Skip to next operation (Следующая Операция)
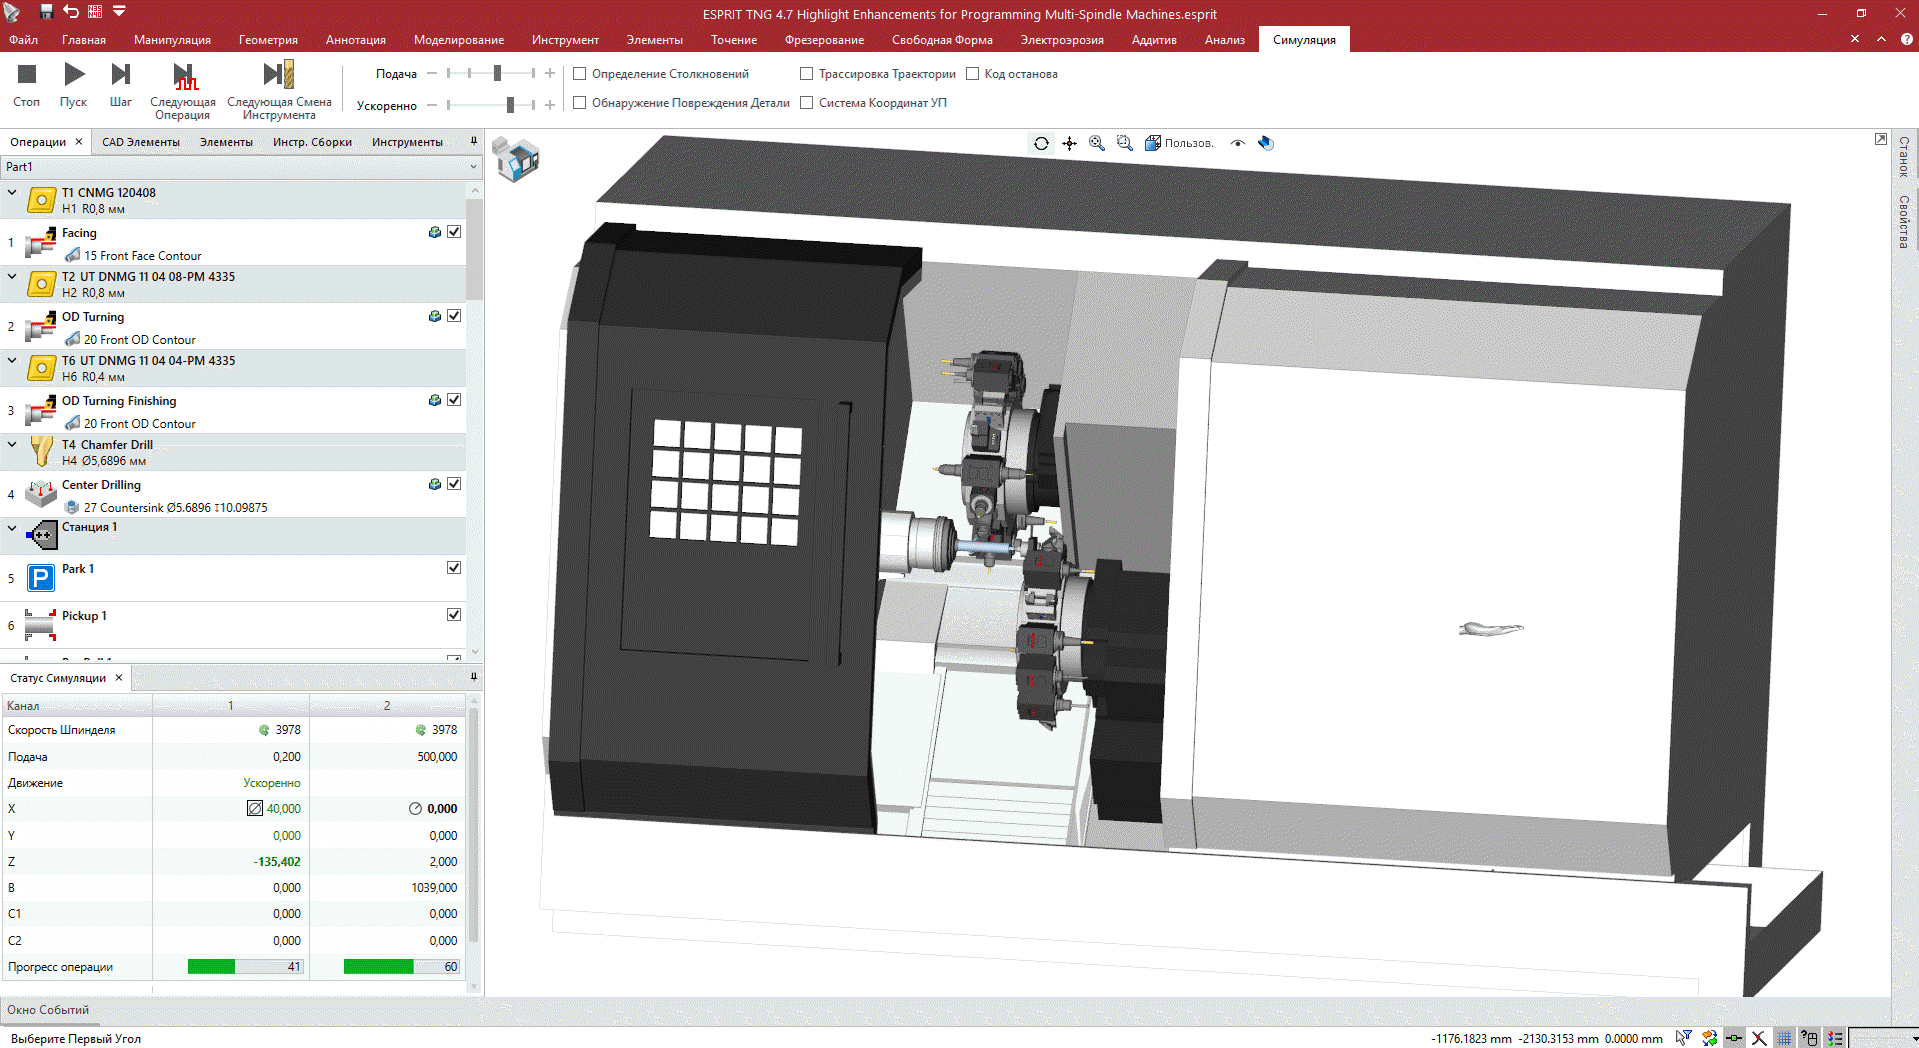The image size is (1919, 1048). (183, 76)
